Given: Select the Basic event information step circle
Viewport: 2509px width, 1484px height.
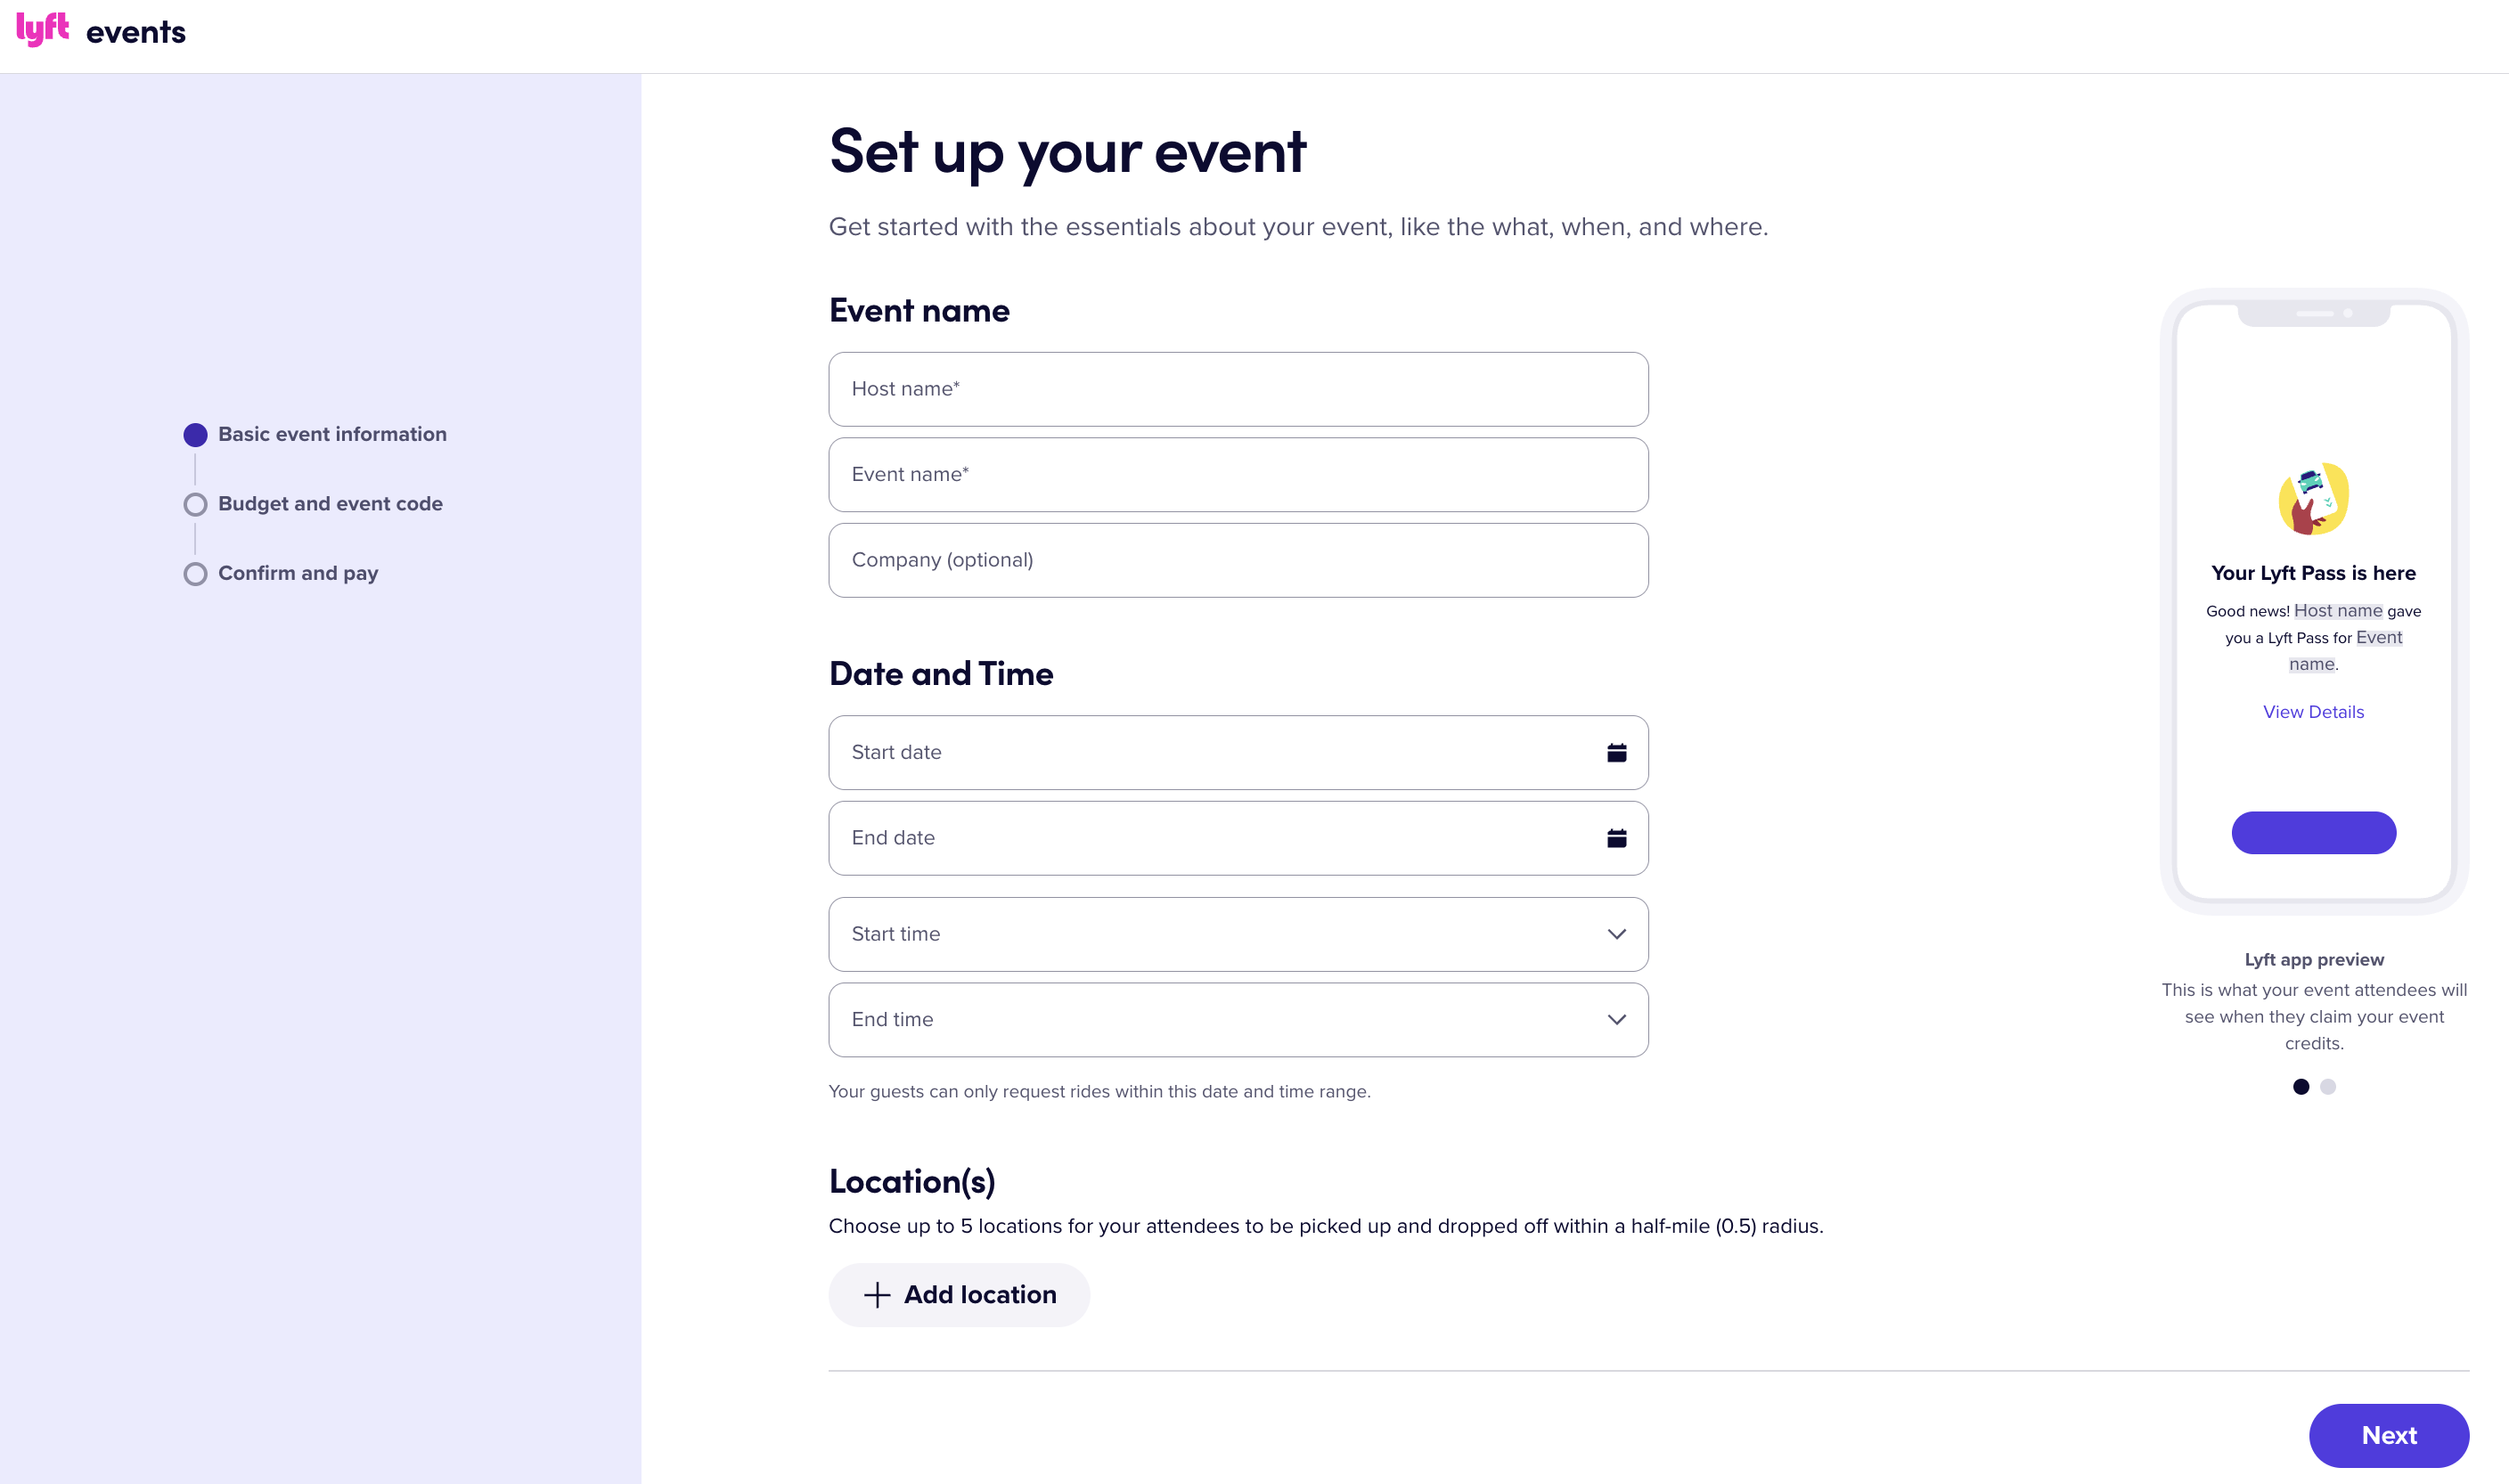Looking at the screenshot, I should click(x=195, y=434).
